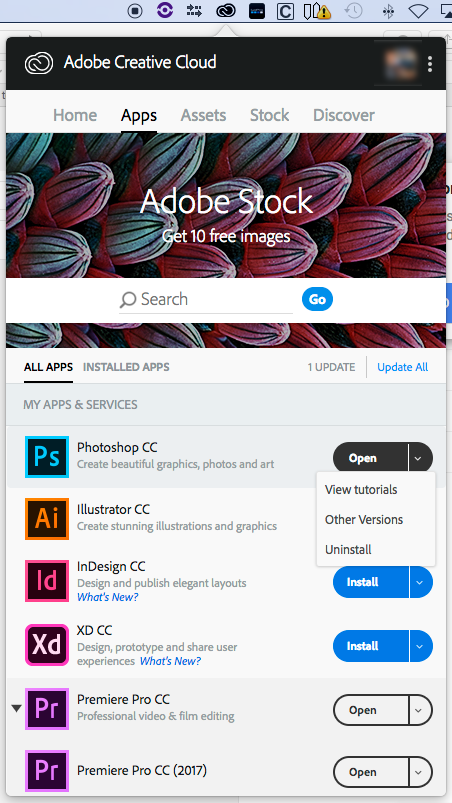The image size is (452, 803).
Task: Click the Illustrator CC app icon
Action: point(47,519)
